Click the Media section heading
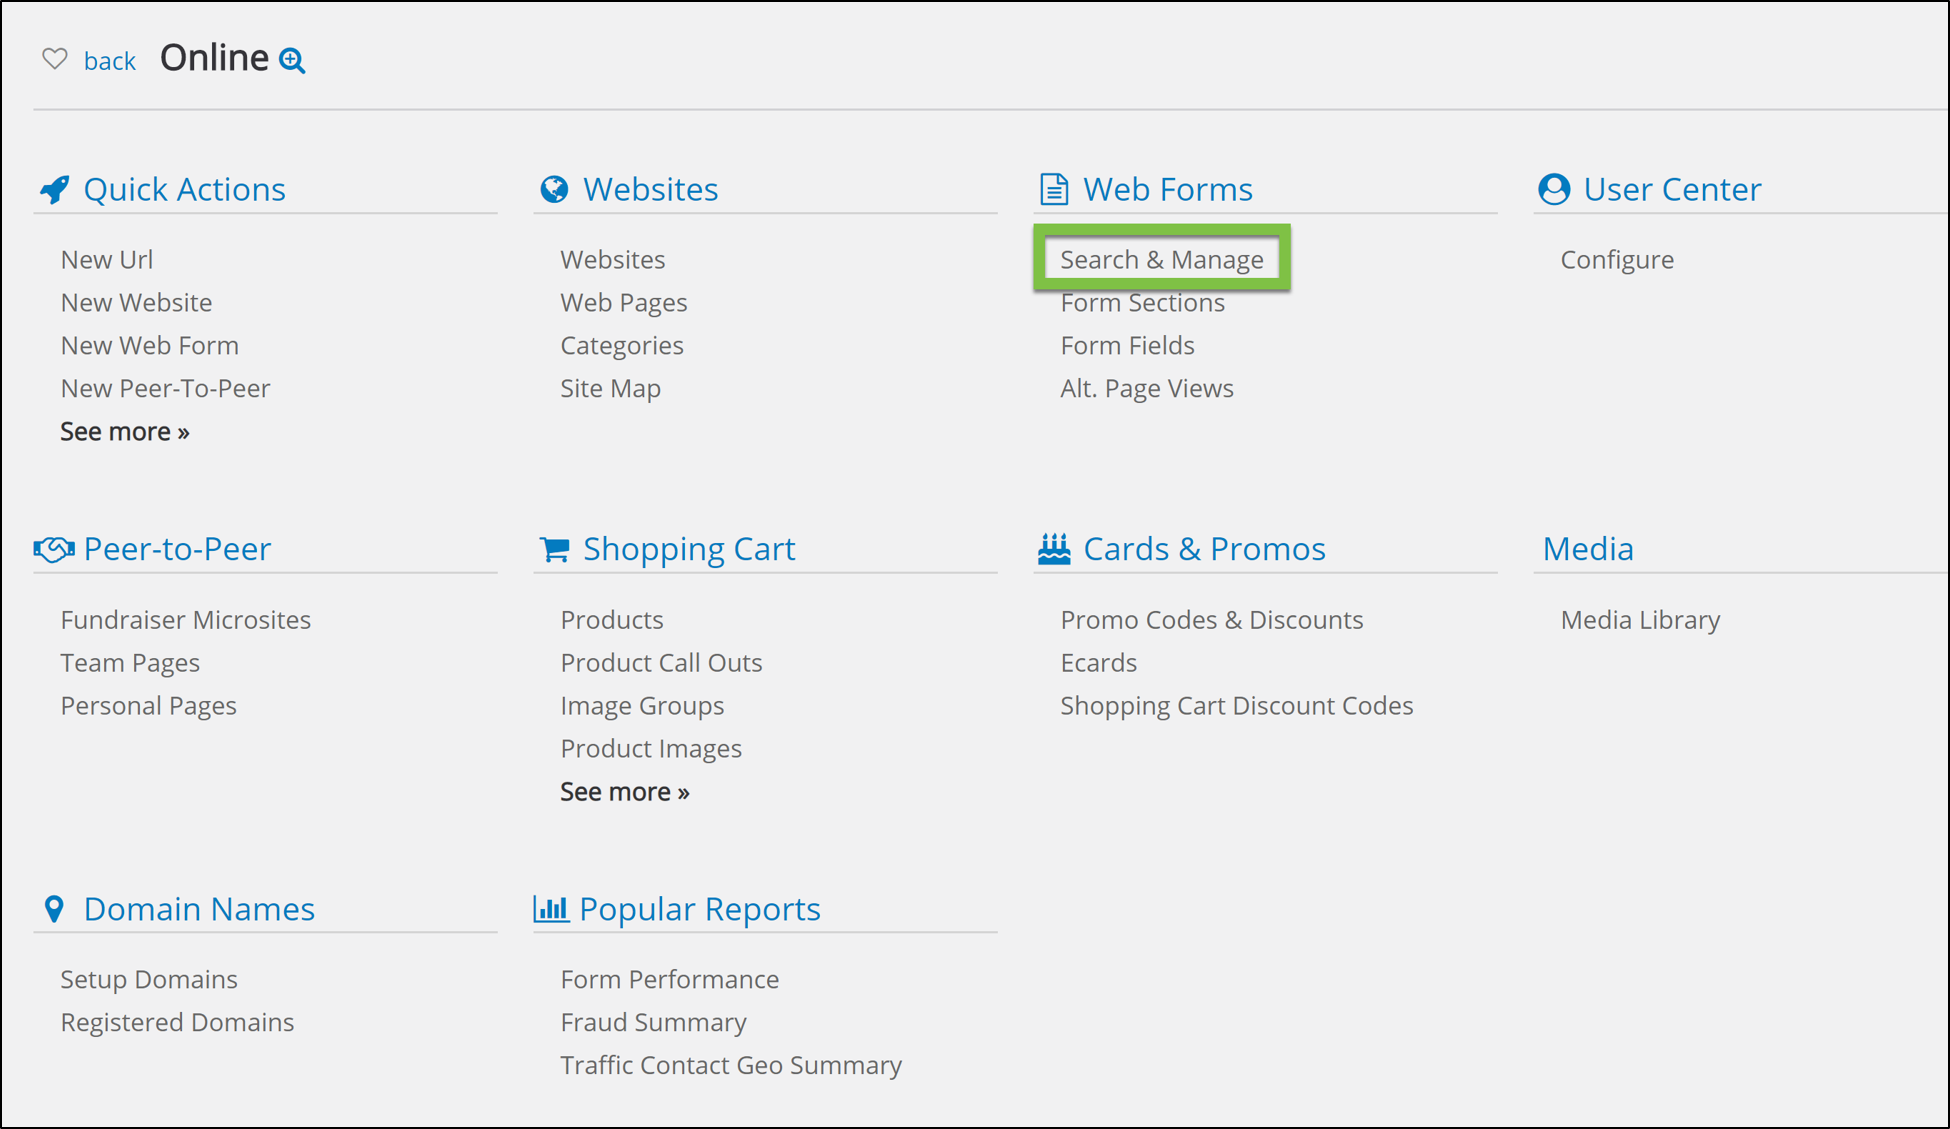Image resolution: width=1950 pixels, height=1129 pixels. point(1588,549)
